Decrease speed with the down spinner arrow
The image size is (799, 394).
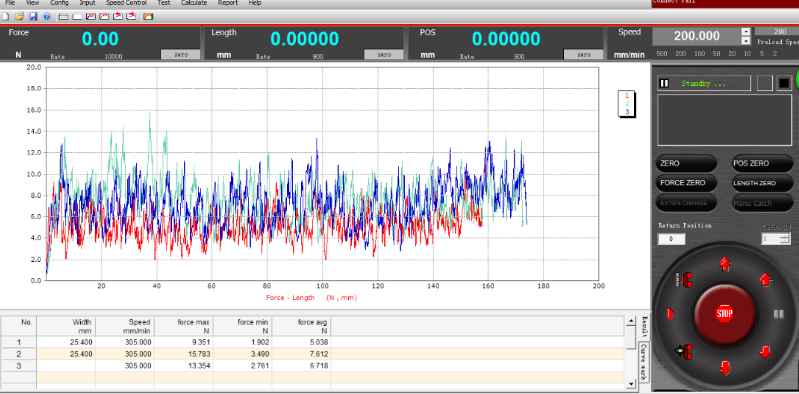click(x=746, y=41)
